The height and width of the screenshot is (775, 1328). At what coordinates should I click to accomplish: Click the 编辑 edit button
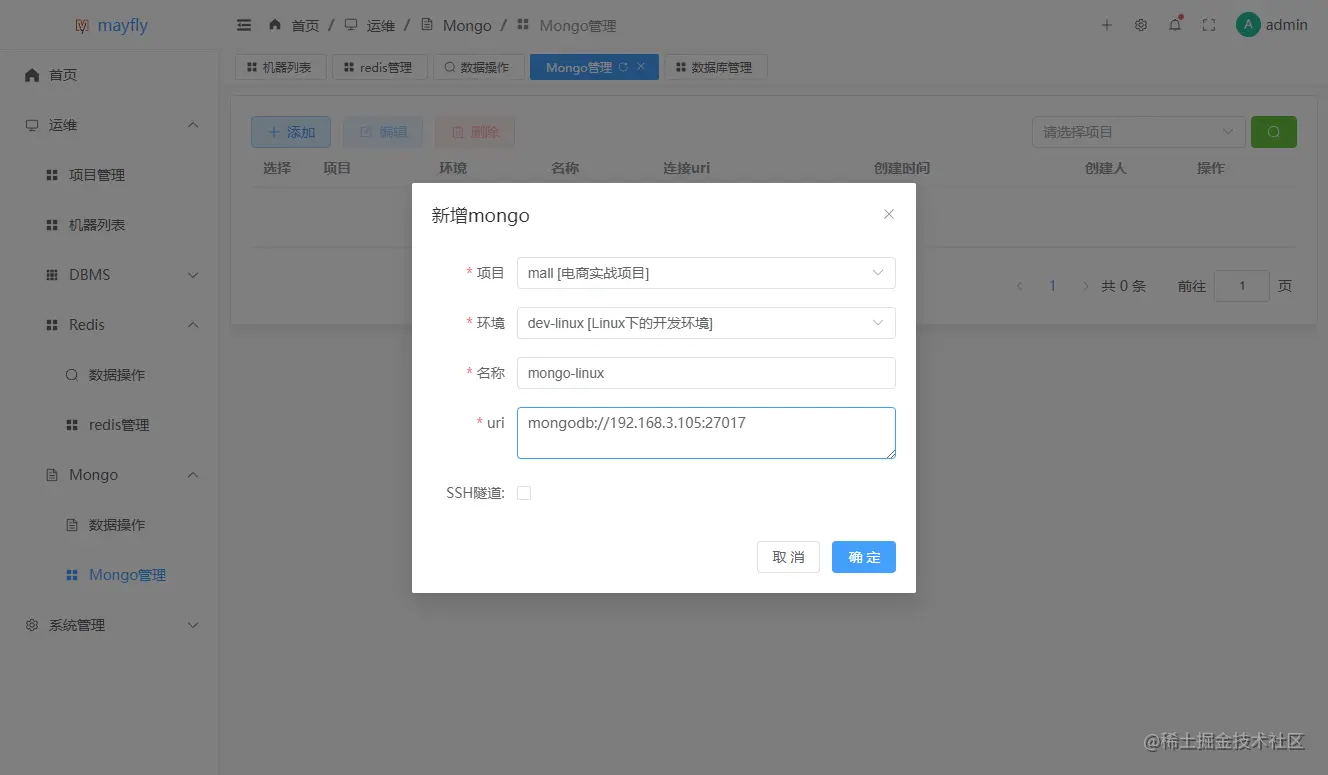tap(383, 132)
